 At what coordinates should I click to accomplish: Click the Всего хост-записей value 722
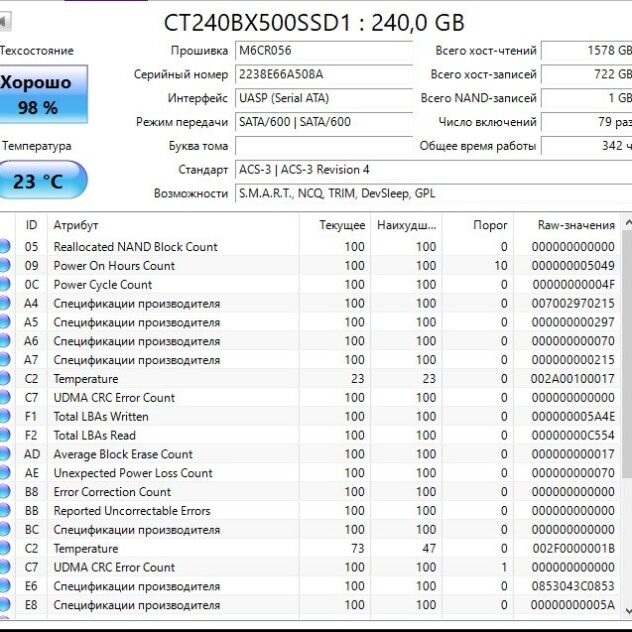point(586,75)
